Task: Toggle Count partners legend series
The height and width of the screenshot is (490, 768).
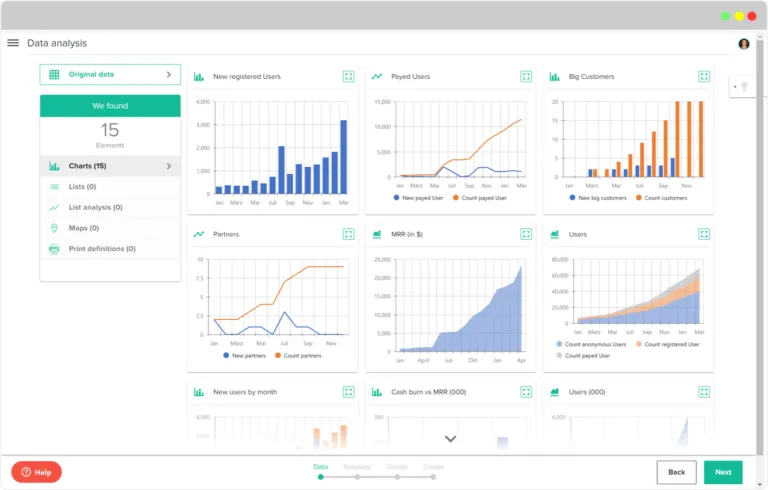Action: tap(298, 356)
